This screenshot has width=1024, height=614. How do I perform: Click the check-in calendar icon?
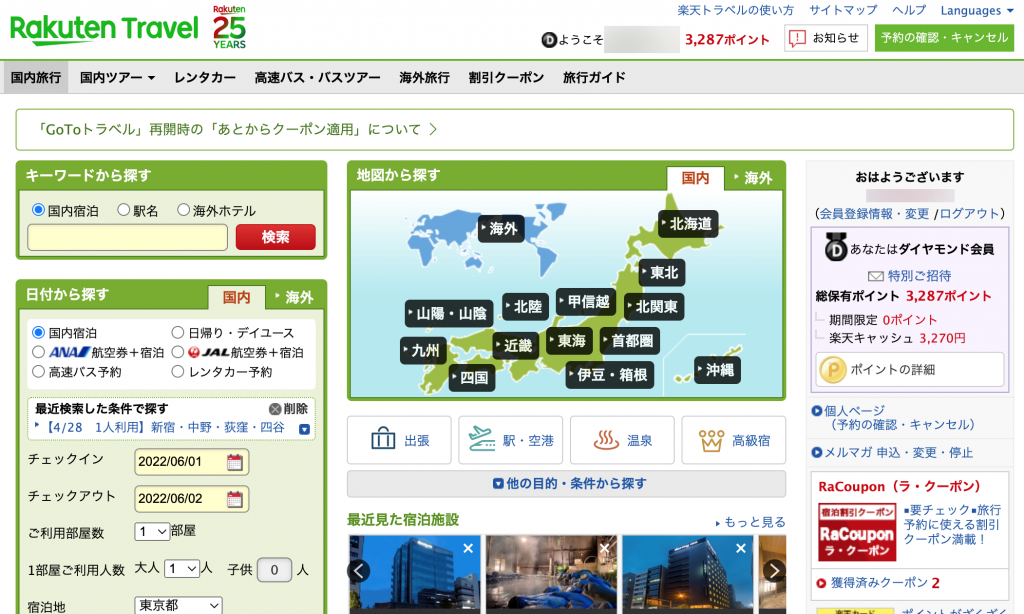tap(235, 462)
